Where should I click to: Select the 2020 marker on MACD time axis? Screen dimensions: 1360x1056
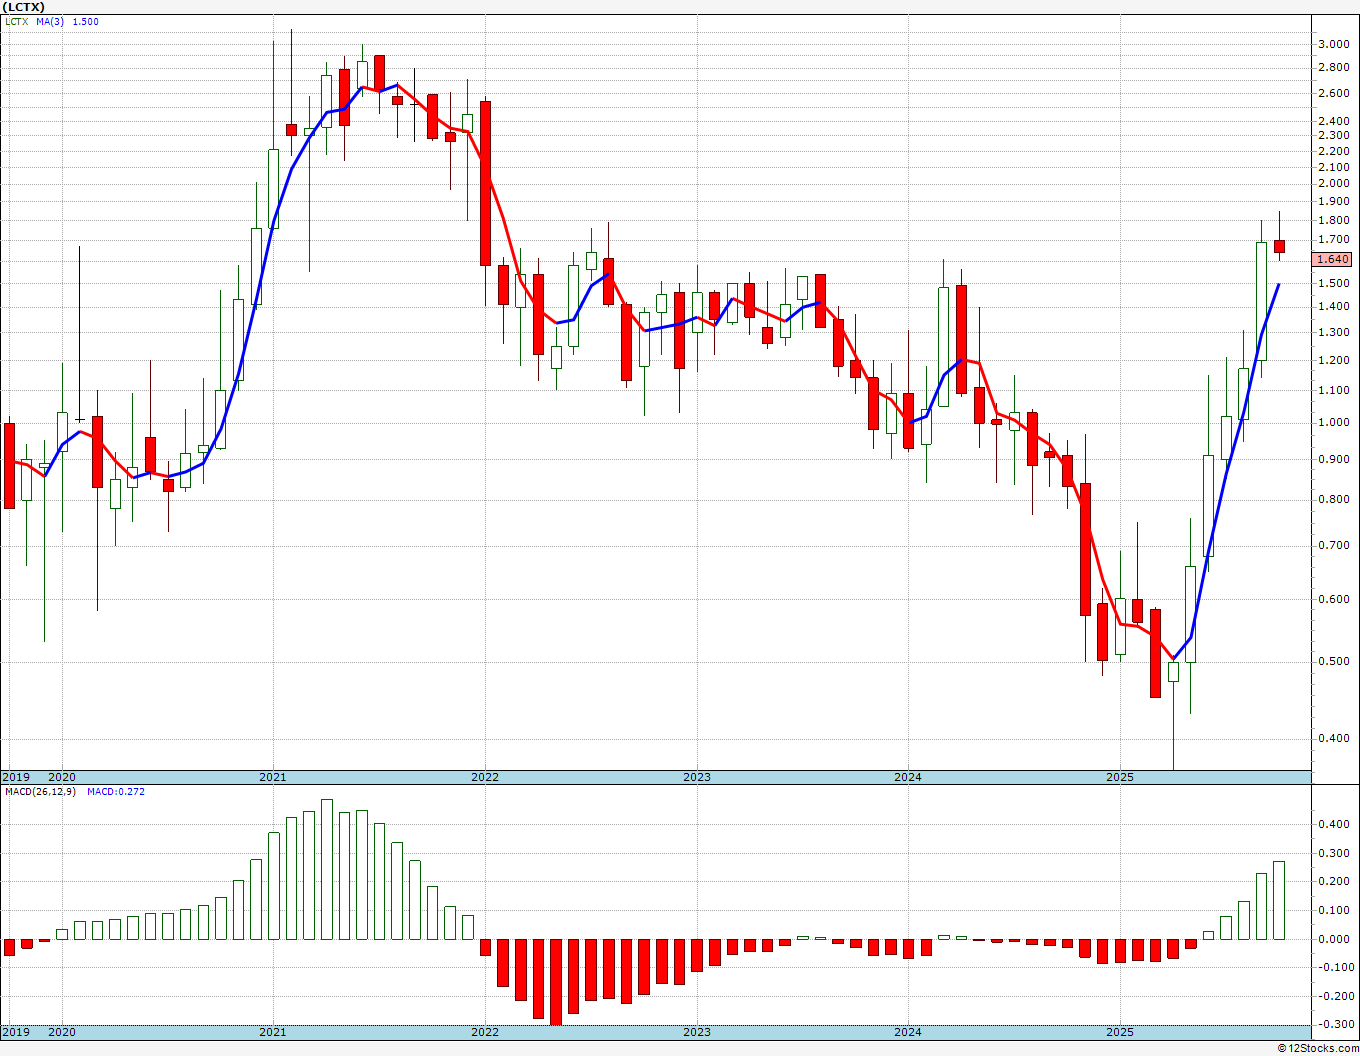(x=62, y=1032)
